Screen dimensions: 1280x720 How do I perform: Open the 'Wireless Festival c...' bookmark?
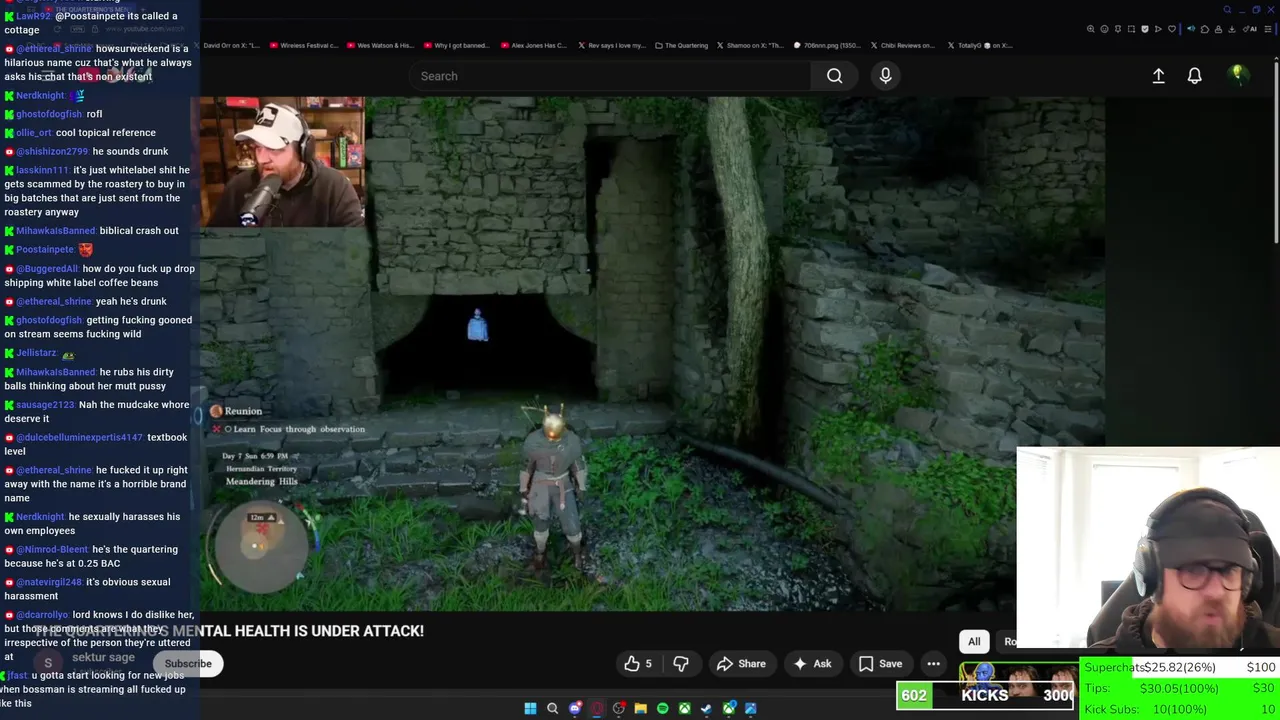[x=303, y=45]
